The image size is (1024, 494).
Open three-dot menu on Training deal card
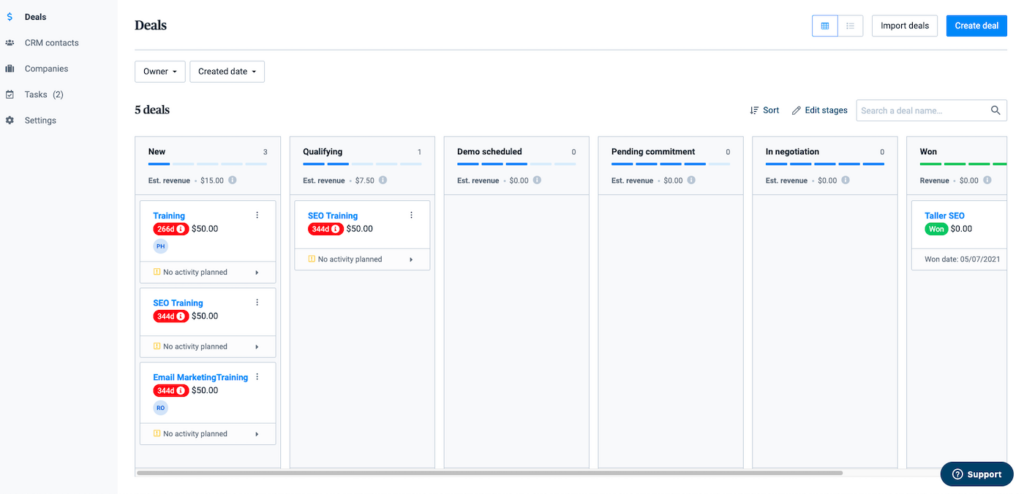coord(257,215)
